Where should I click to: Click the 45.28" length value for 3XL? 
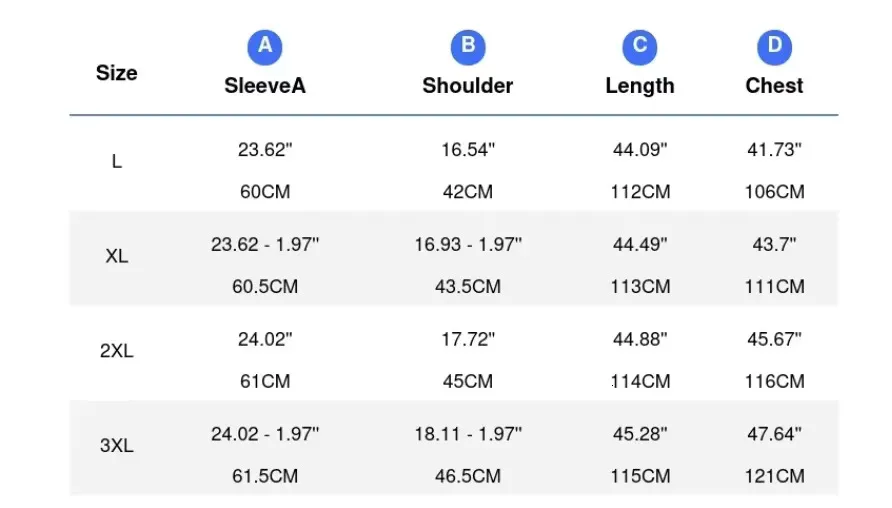[x=639, y=434]
